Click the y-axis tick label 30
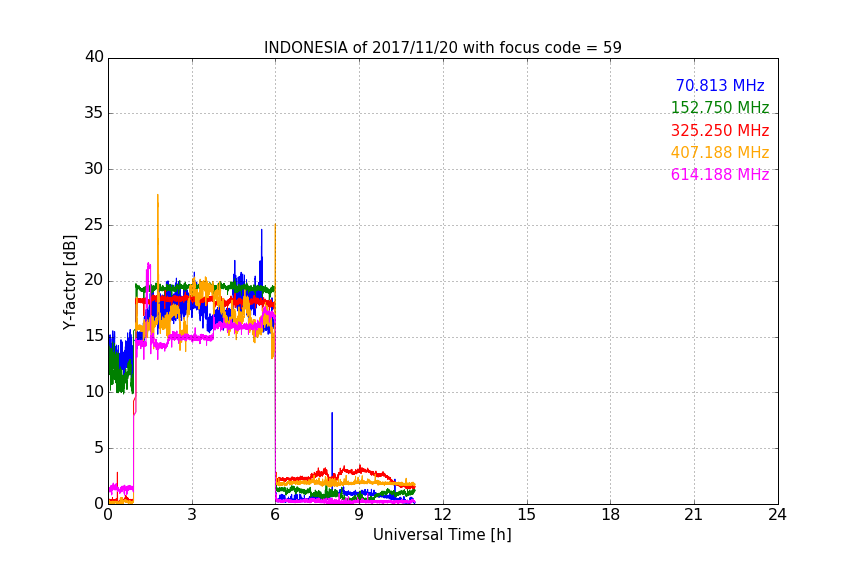This screenshot has height=576, width=864. click(x=94, y=169)
